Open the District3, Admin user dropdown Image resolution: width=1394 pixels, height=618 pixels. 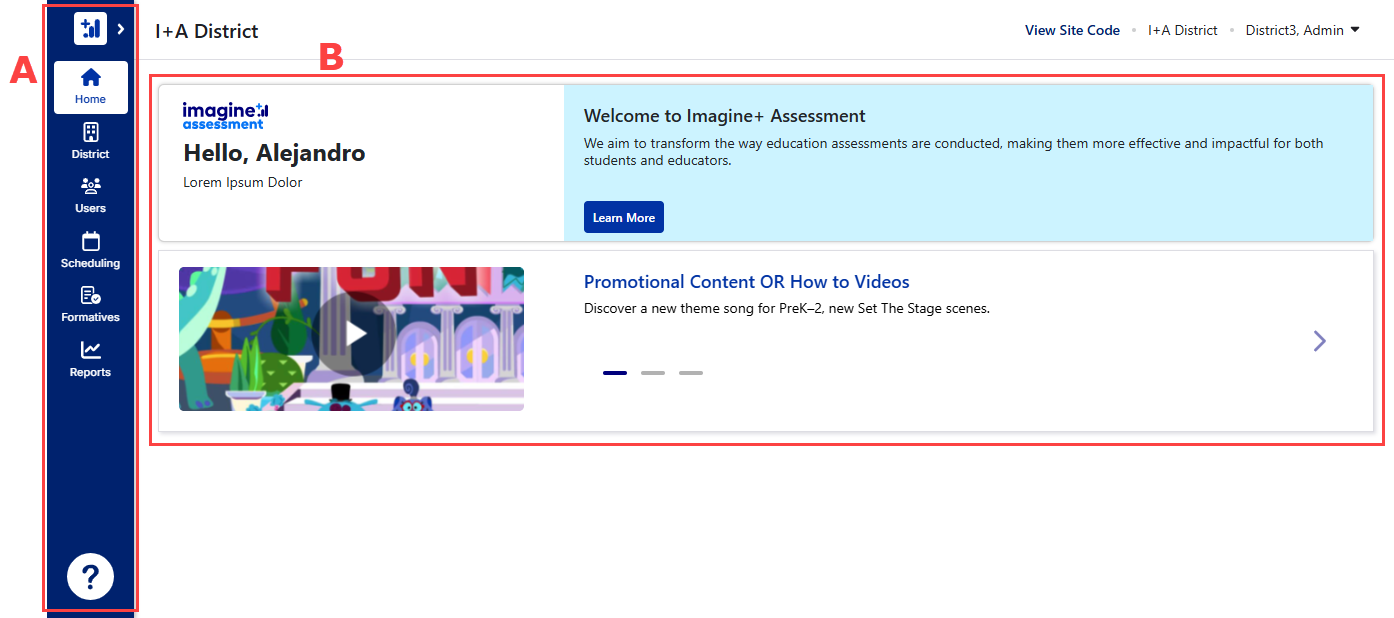point(1302,30)
